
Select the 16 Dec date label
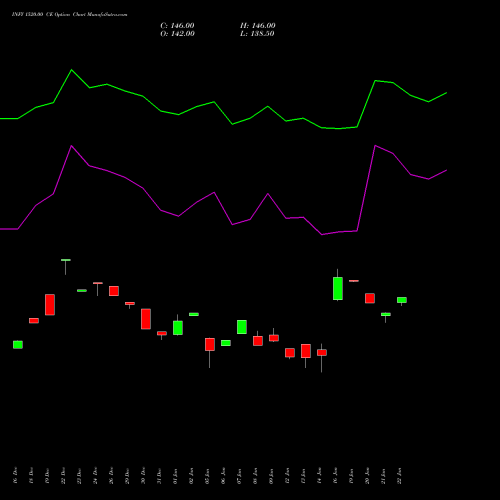[x=15, y=476]
